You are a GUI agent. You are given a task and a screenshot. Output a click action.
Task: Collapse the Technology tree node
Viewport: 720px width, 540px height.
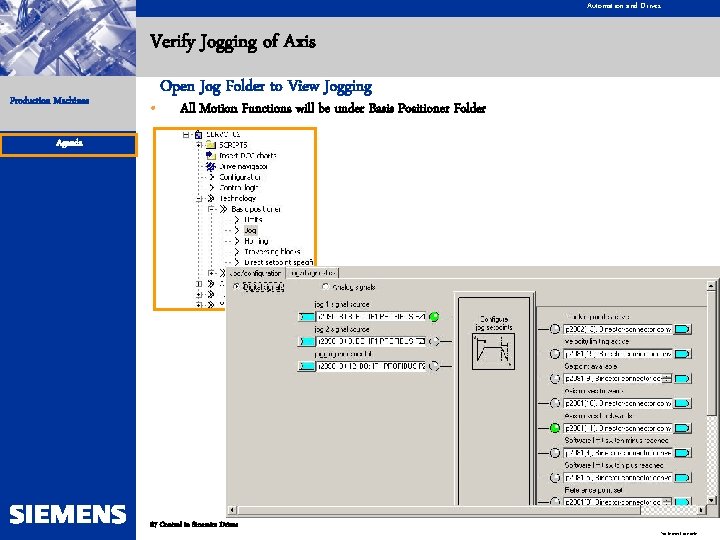[199, 199]
